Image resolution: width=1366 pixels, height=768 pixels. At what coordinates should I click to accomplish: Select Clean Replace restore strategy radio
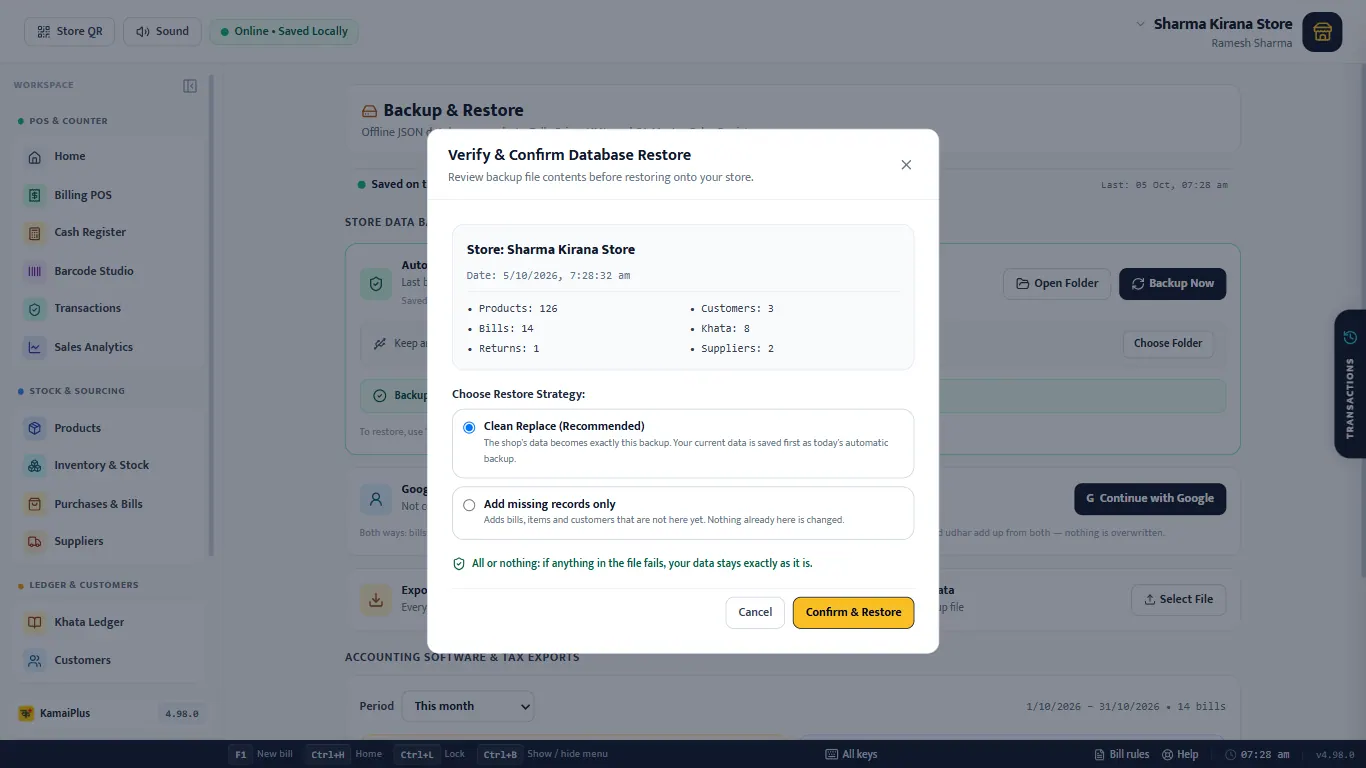click(469, 427)
